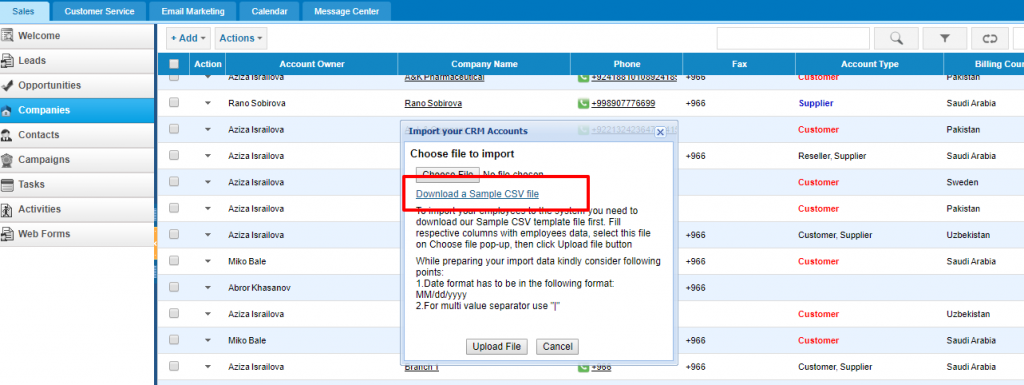Close the Import your CRM Accounts dialog
The width and height of the screenshot is (1024, 385).
[660, 131]
